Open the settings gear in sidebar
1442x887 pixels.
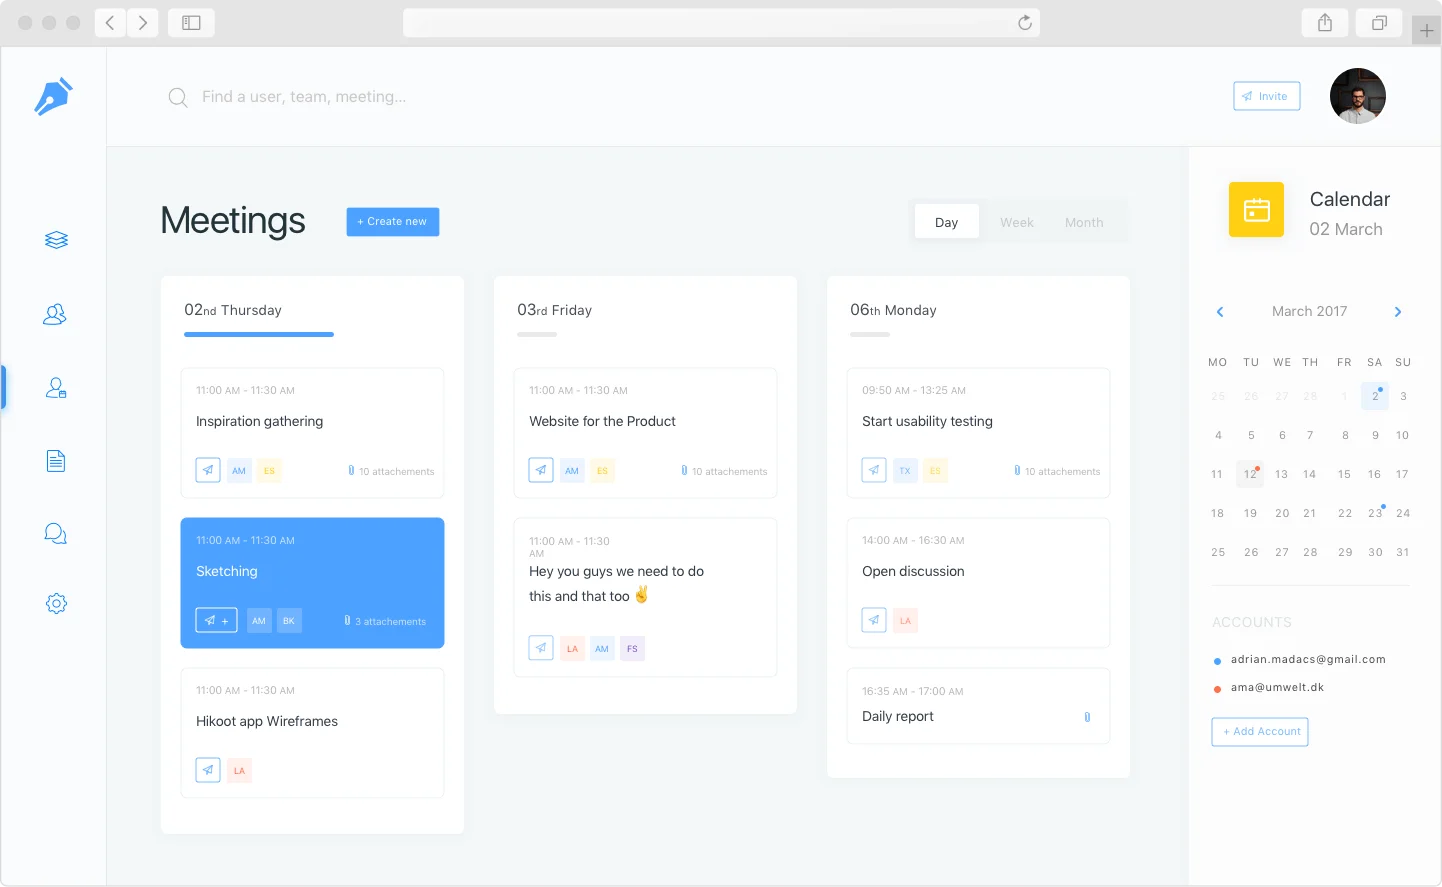[55, 603]
